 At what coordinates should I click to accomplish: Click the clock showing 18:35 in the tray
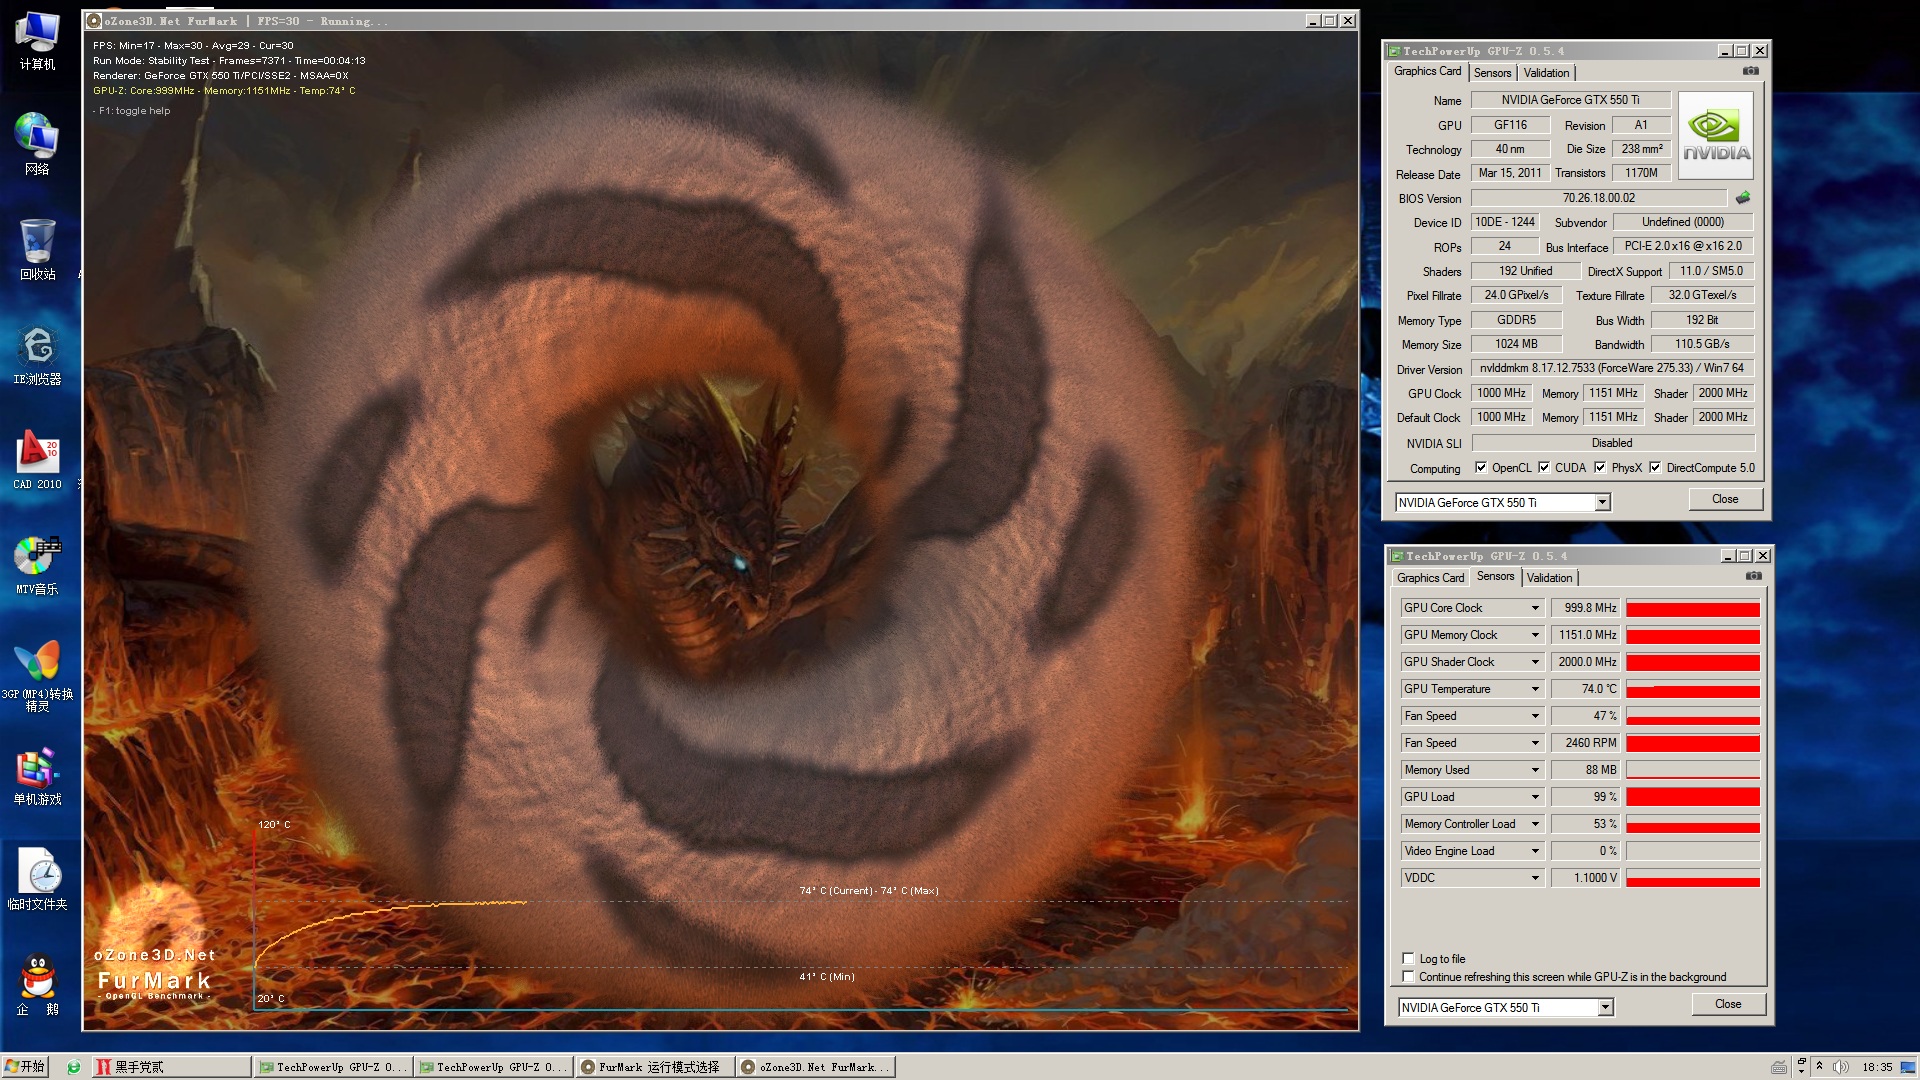coord(1877,1067)
